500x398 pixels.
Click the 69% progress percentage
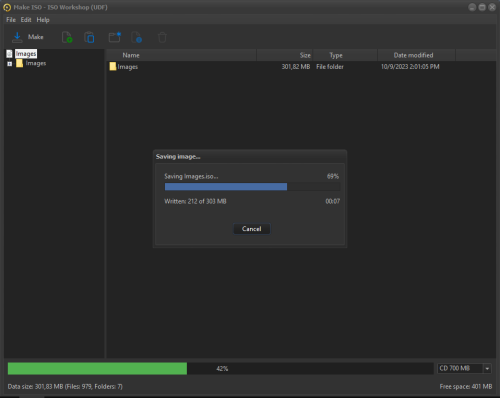[x=333, y=176]
